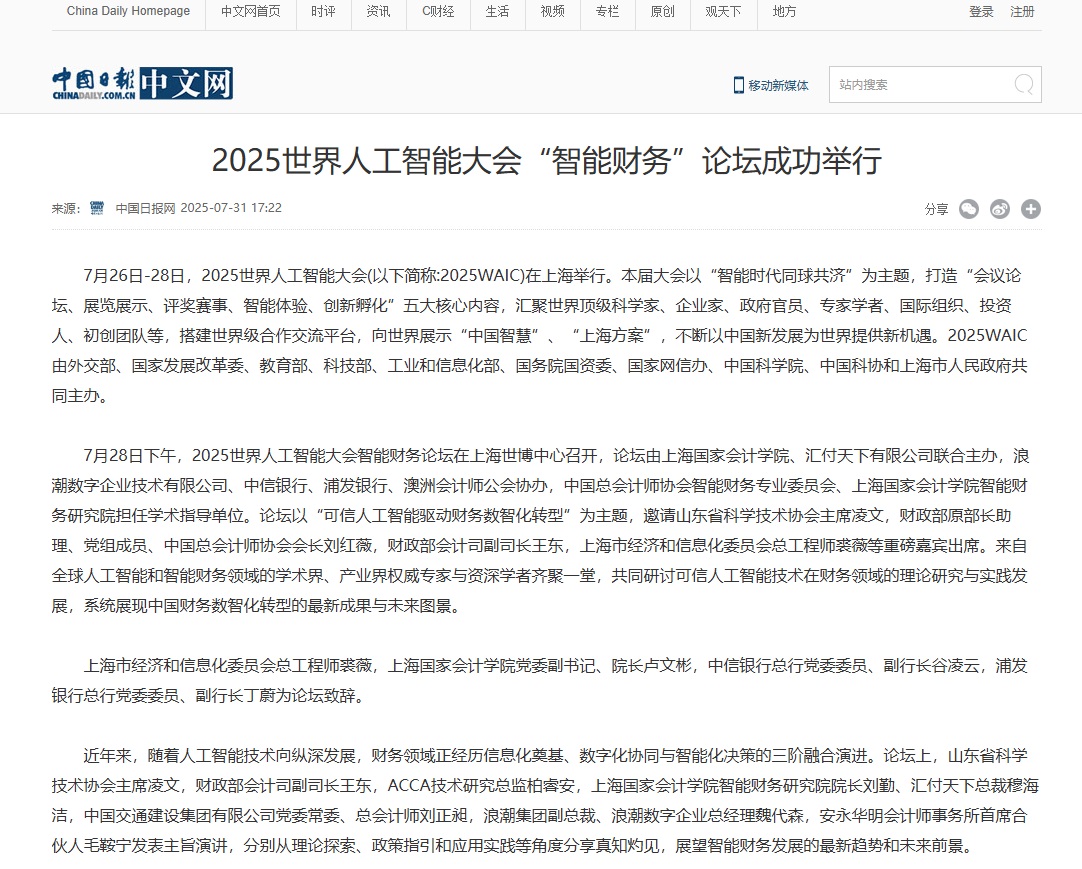1082x869 pixels.
Task: Click the small source logo beside 来源
Action: pos(97,208)
